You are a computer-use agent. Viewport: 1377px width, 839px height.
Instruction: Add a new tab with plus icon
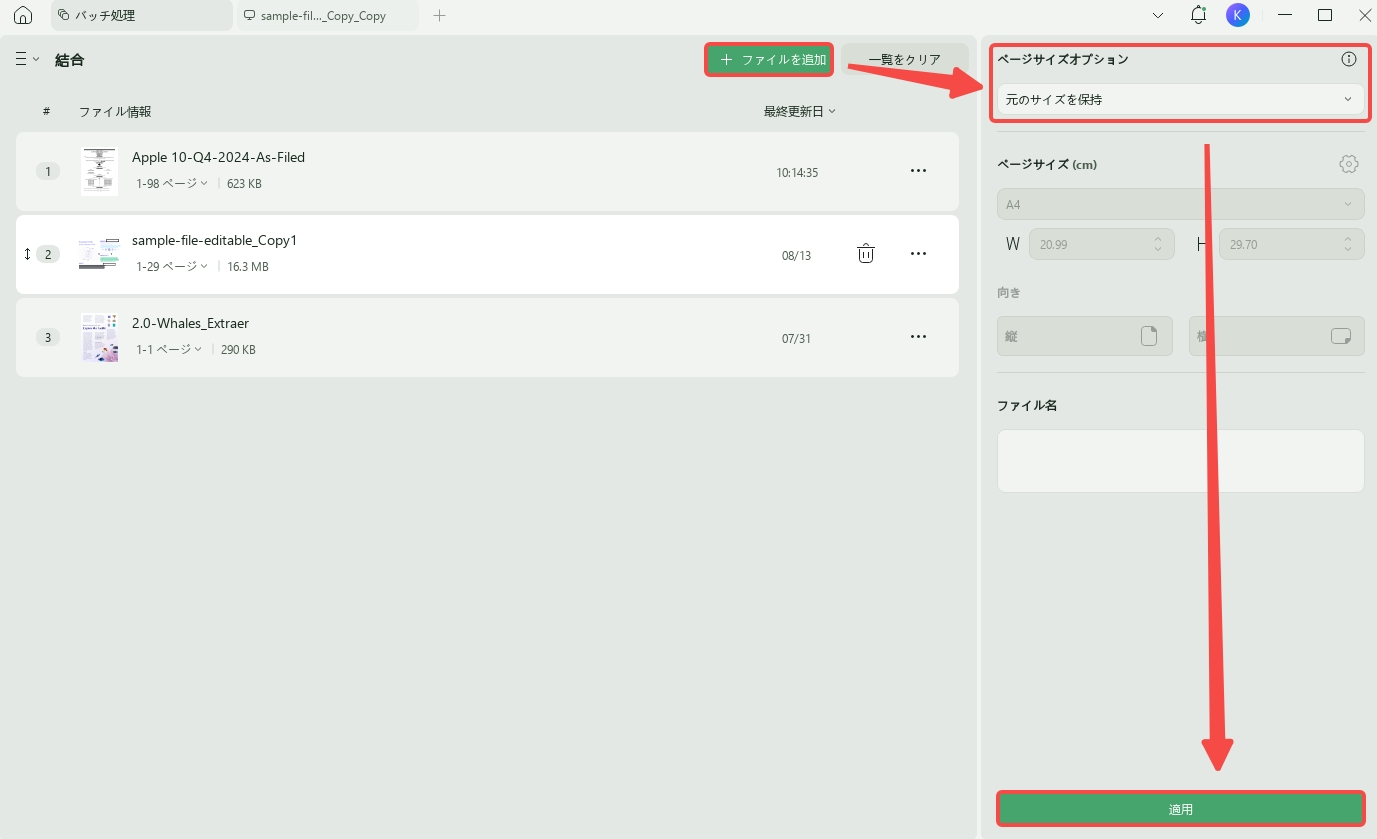click(x=439, y=15)
